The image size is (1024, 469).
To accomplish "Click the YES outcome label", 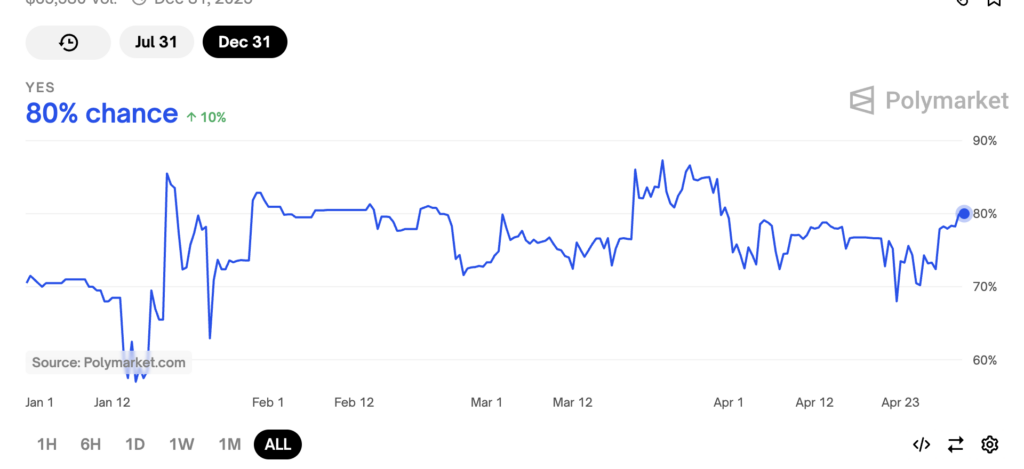I will click(x=40, y=88).
